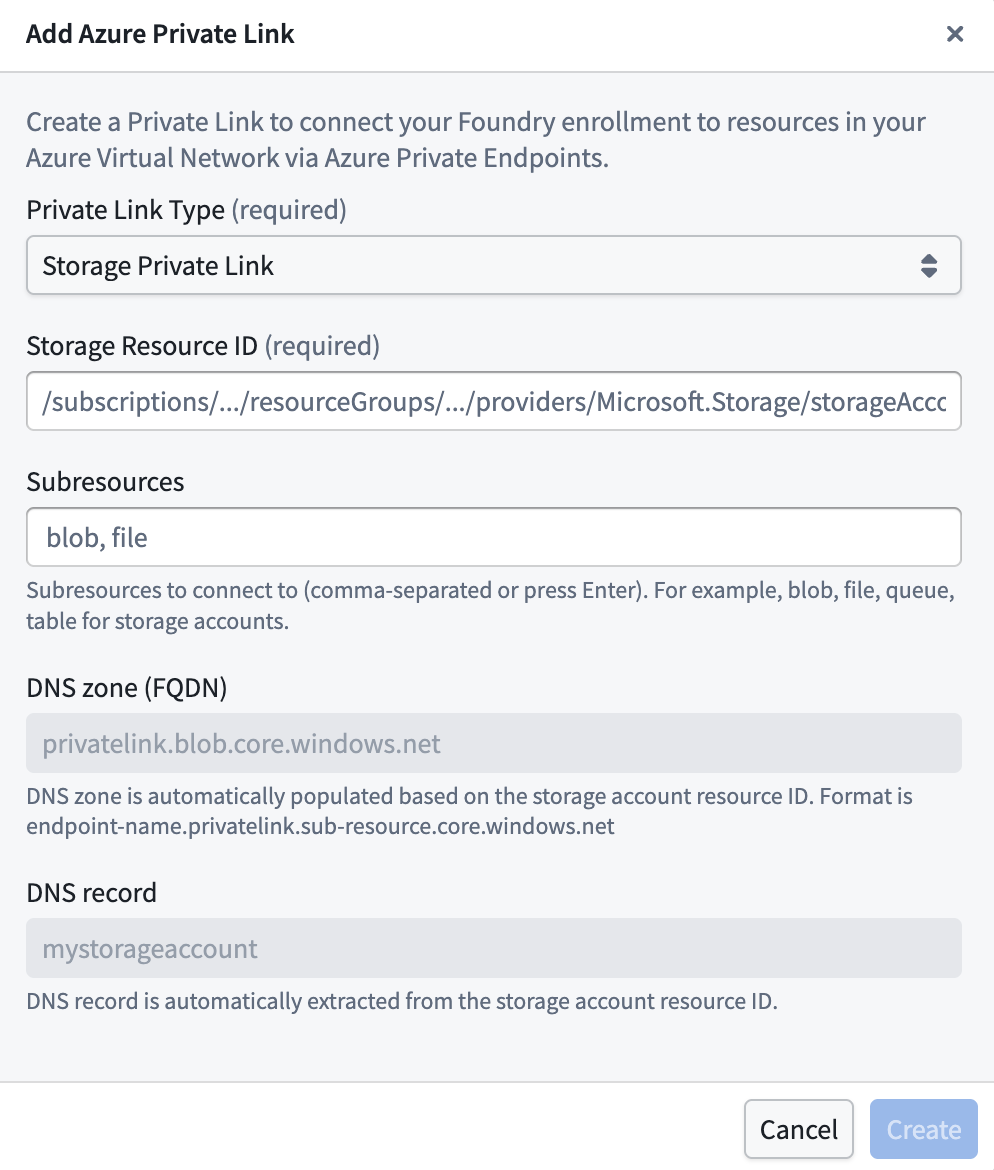994x1170 pixels.
Task: Click the Create button
Action: pyautogui.click(x=923, y=1128)
